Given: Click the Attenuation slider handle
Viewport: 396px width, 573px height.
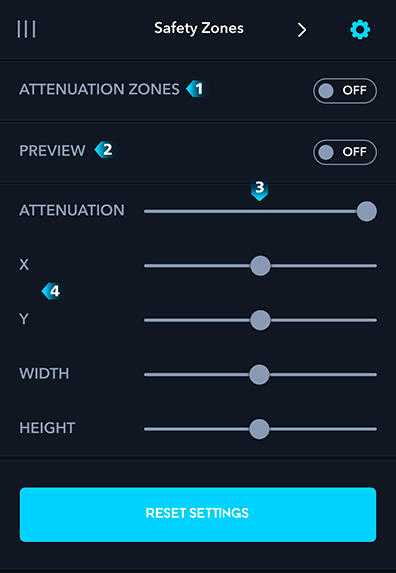Looking at the screenshot, I should pos(366,211).
